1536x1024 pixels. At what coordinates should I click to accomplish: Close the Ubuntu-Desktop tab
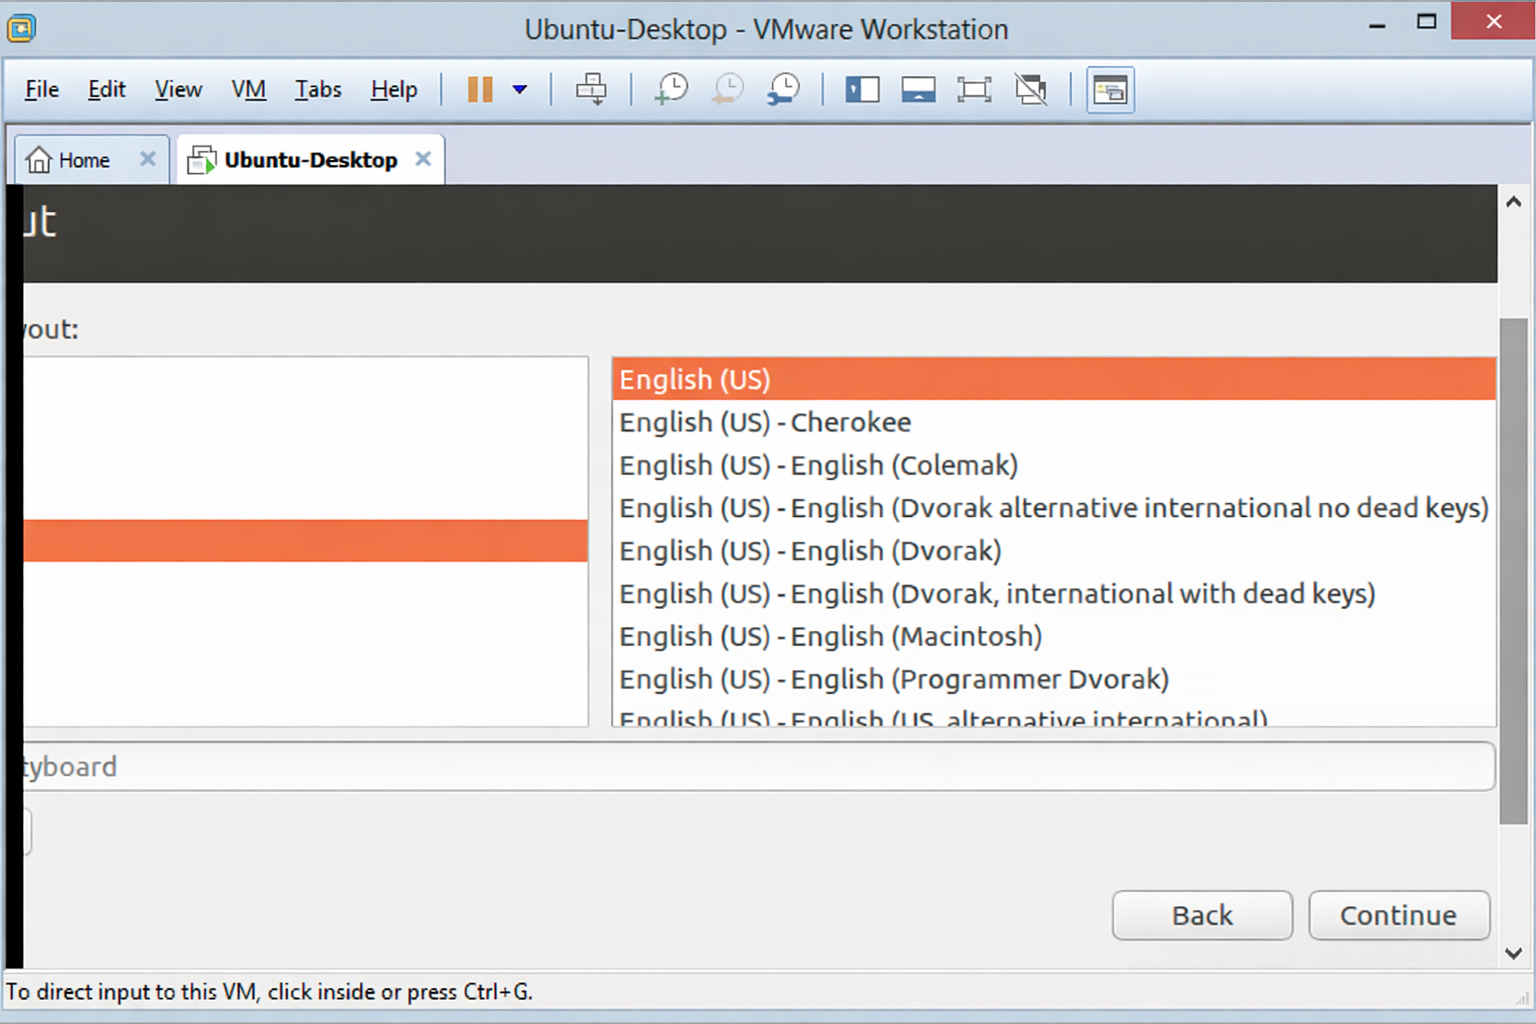coord(423,159)
